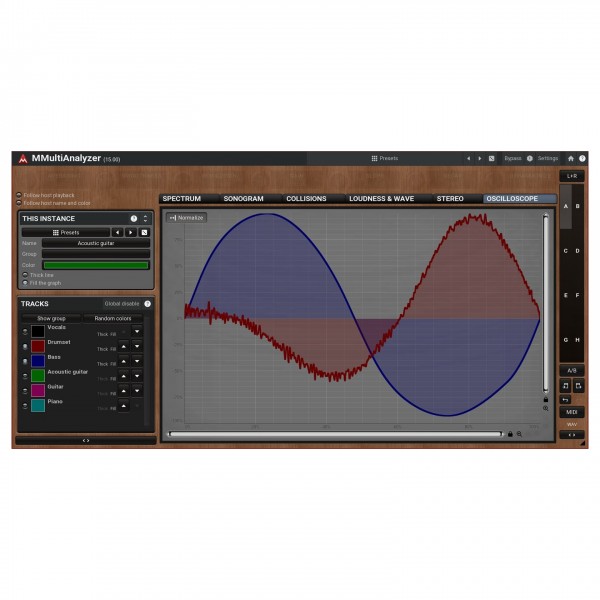Enable Follow host playback
The image size is (600, 600).
click(x=19, y=195)
